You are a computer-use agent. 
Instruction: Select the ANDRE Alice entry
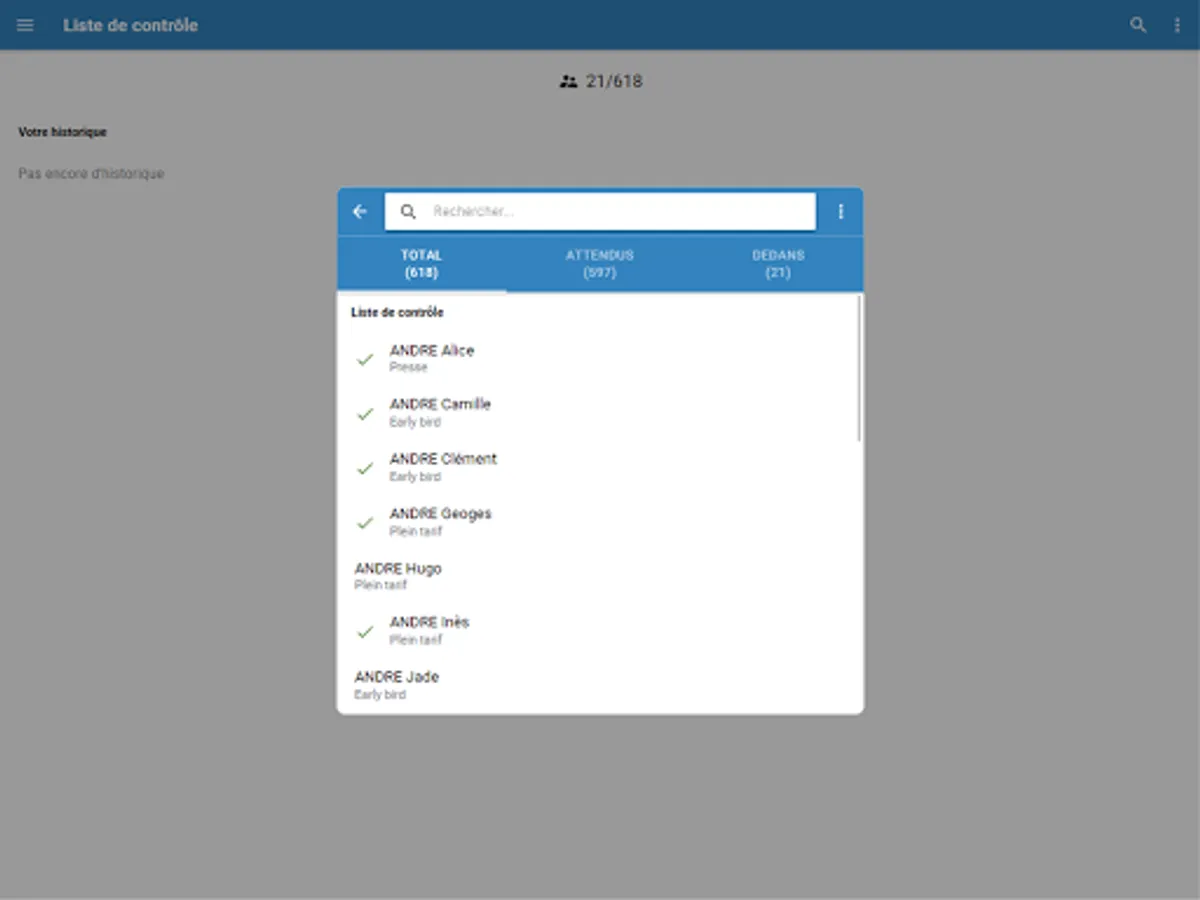(x=600, y=359)
